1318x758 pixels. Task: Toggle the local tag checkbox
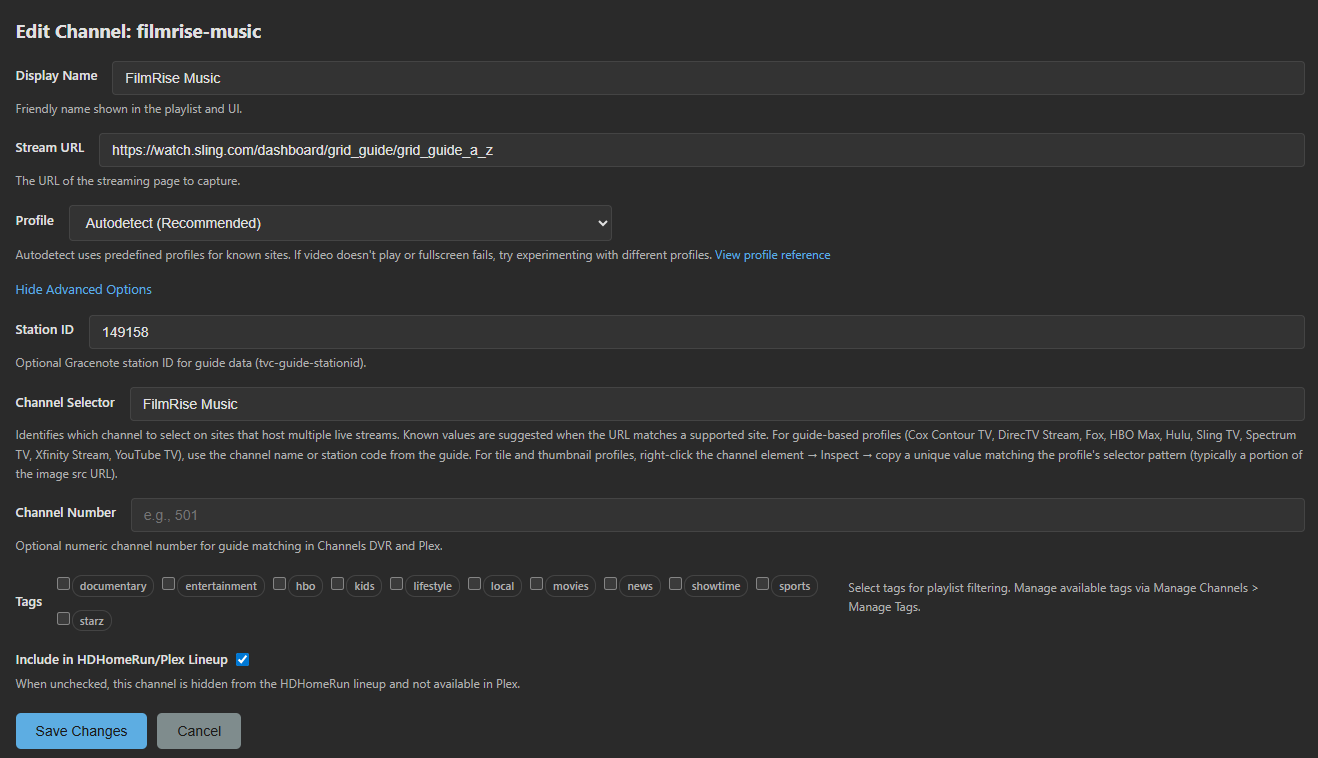click(475, 584)
